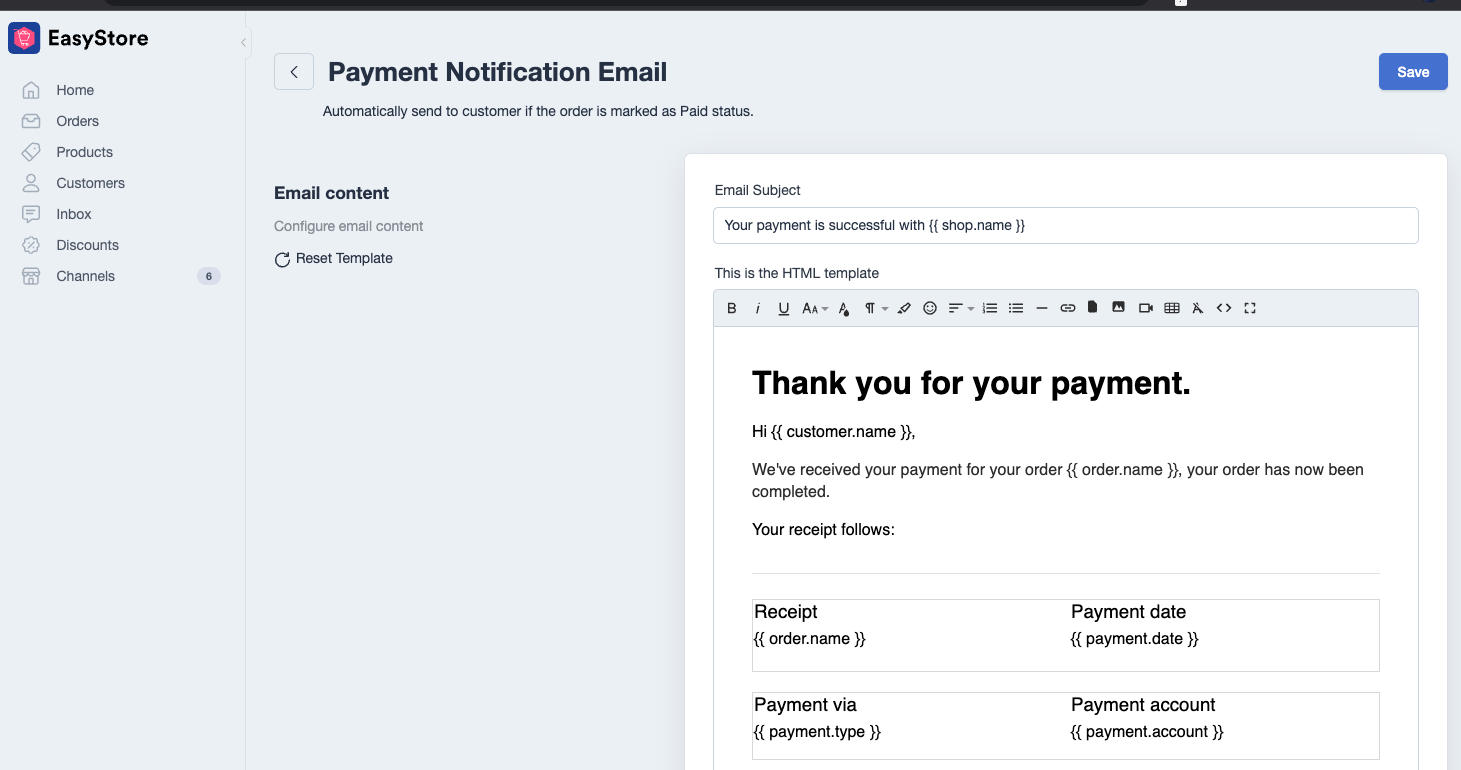This screenshot has height=770, width=1461.
Task: Select the highlighter brush tool
Action: [x=904, y=308]
